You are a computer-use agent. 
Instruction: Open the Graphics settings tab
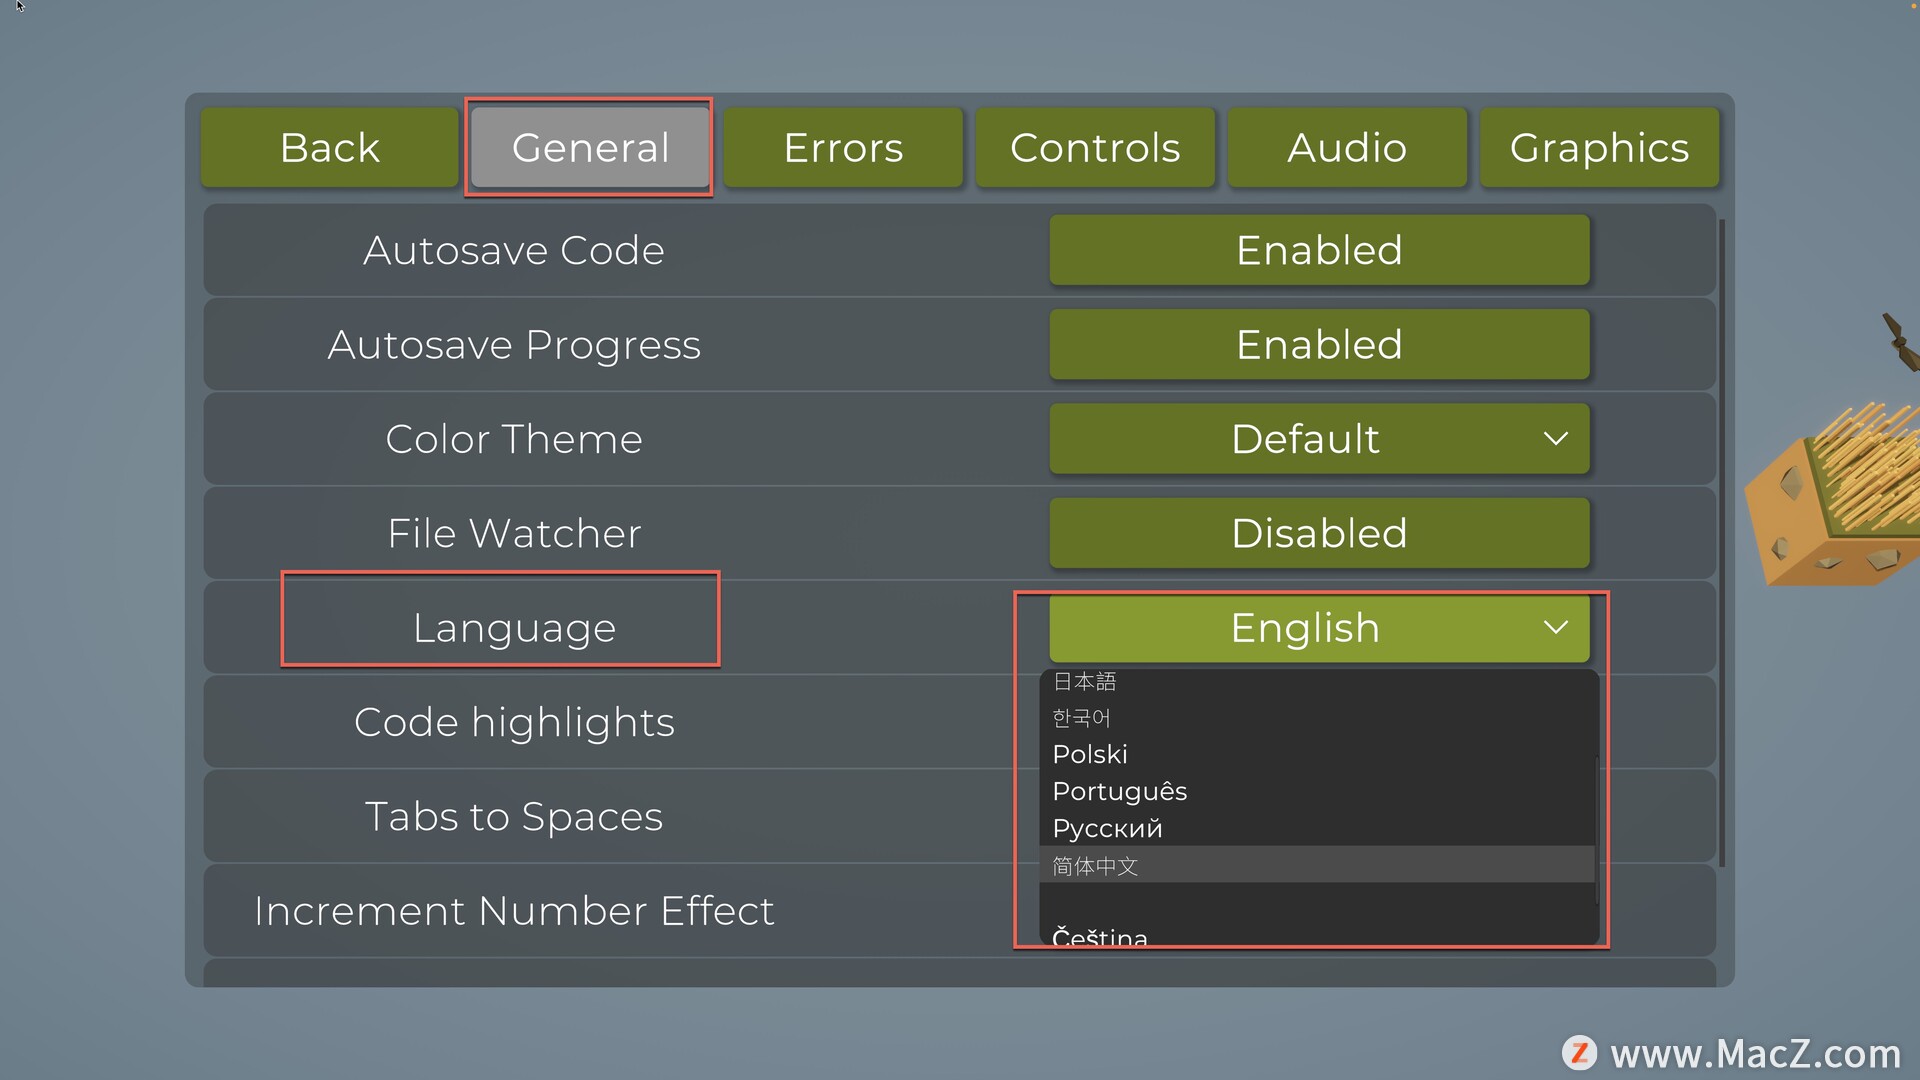pos(1599,148)
